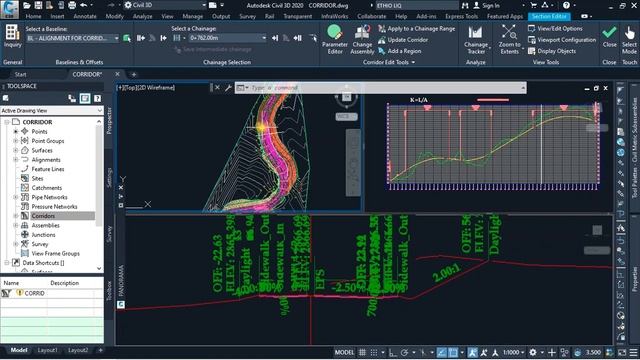Click Zoom to Extents
Image resolution: width=640 pixels, height=360 pixels.
pos(509,39)
